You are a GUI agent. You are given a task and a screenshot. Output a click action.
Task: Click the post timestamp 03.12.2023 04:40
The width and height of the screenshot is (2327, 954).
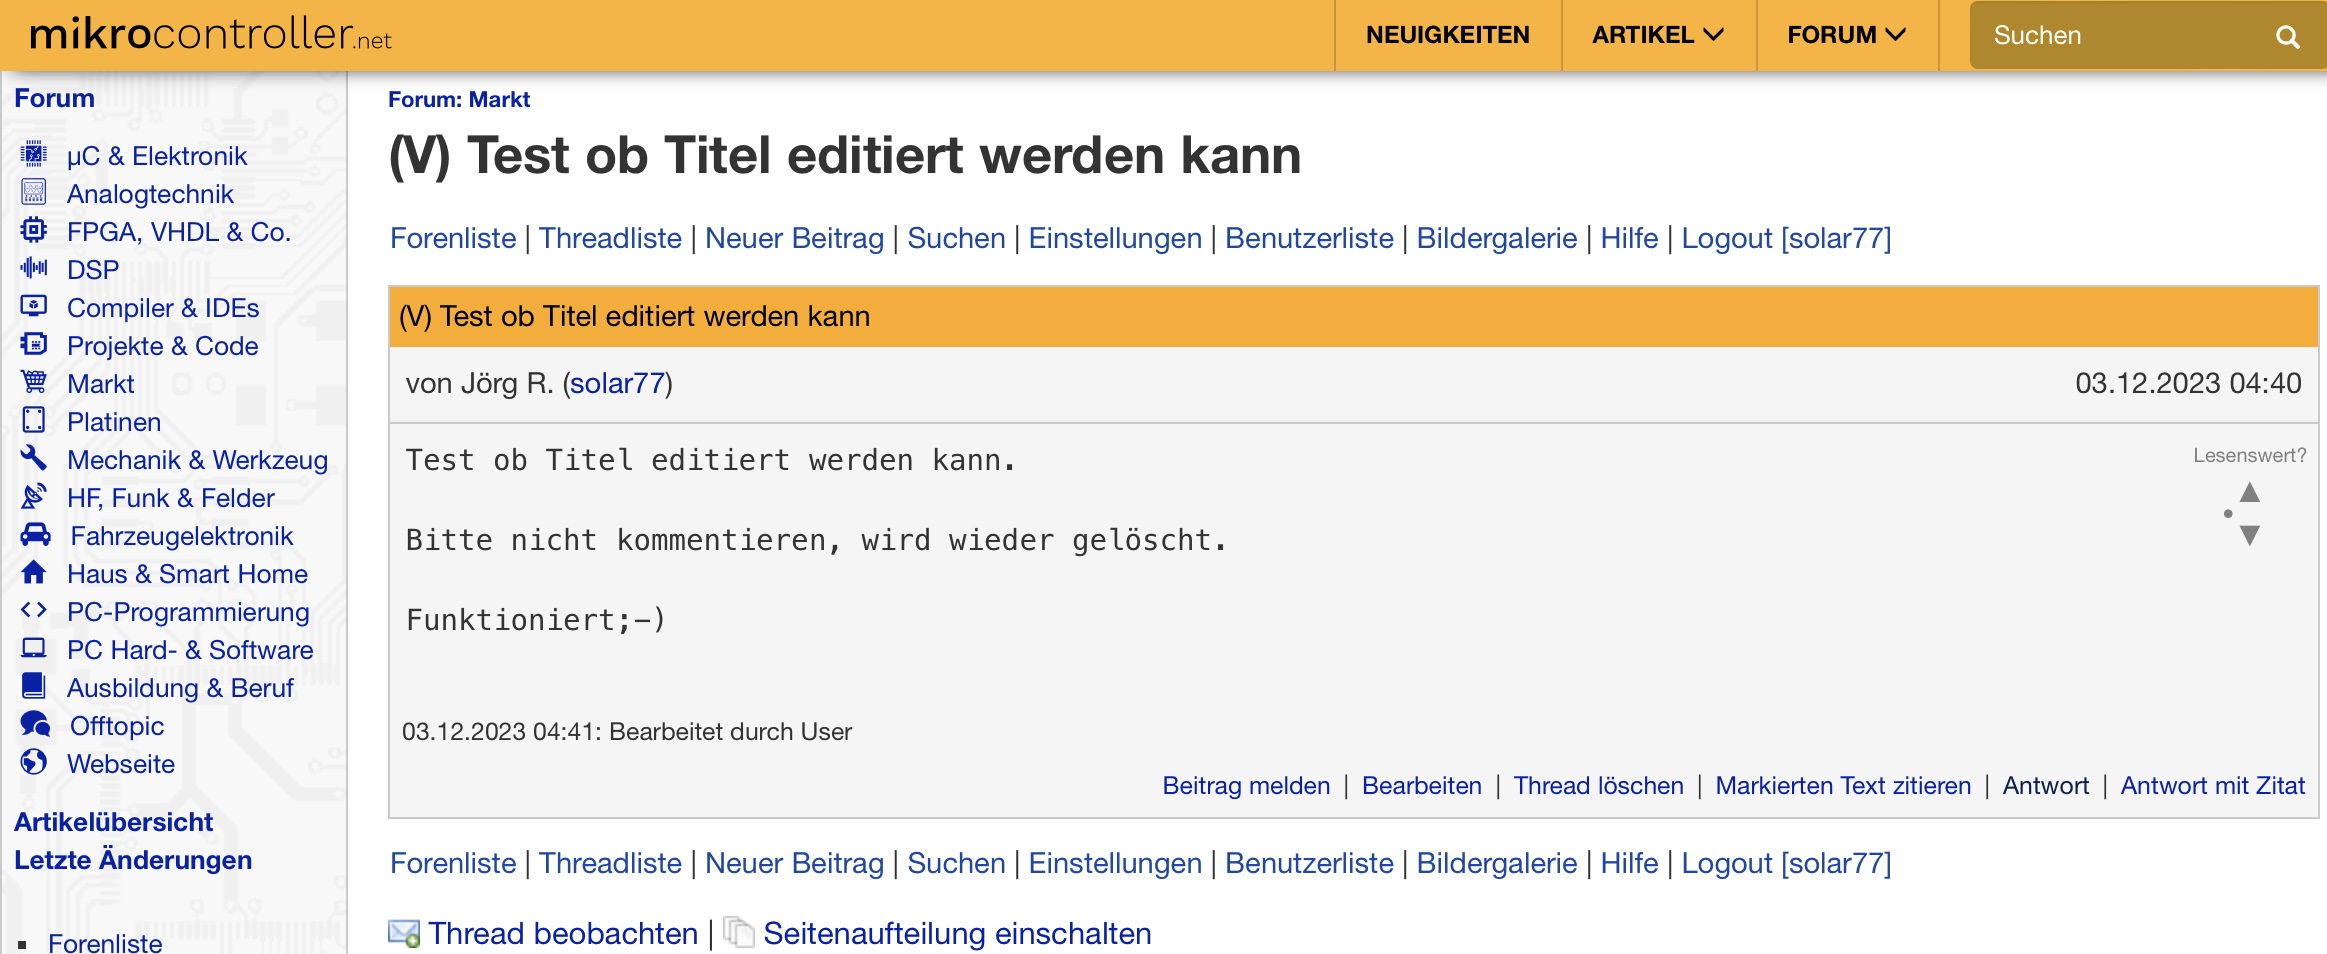click(2188, 383)
